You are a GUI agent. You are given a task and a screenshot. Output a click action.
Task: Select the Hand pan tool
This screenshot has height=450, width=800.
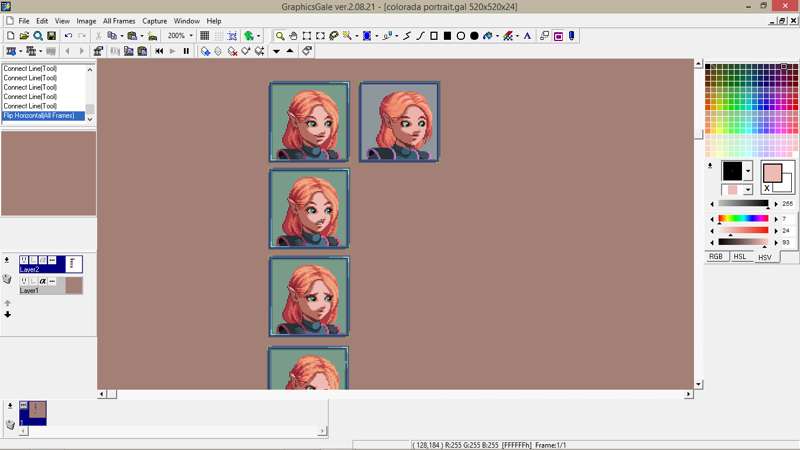(x=293, y=36)
